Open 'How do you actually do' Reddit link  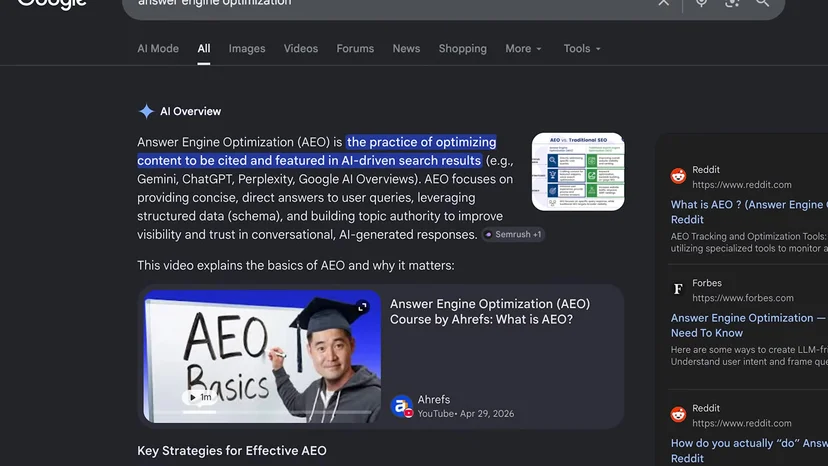coord(749,451)
